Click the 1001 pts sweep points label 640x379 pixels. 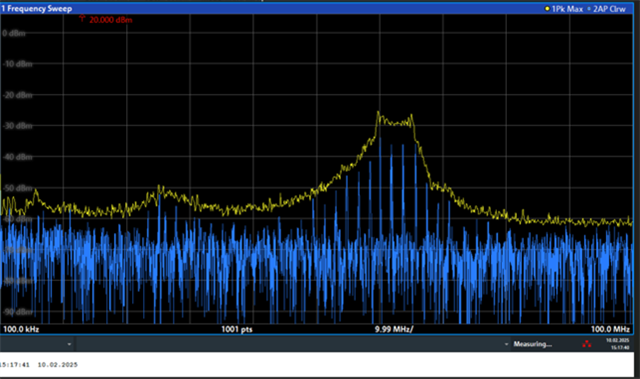click(237, 329)
